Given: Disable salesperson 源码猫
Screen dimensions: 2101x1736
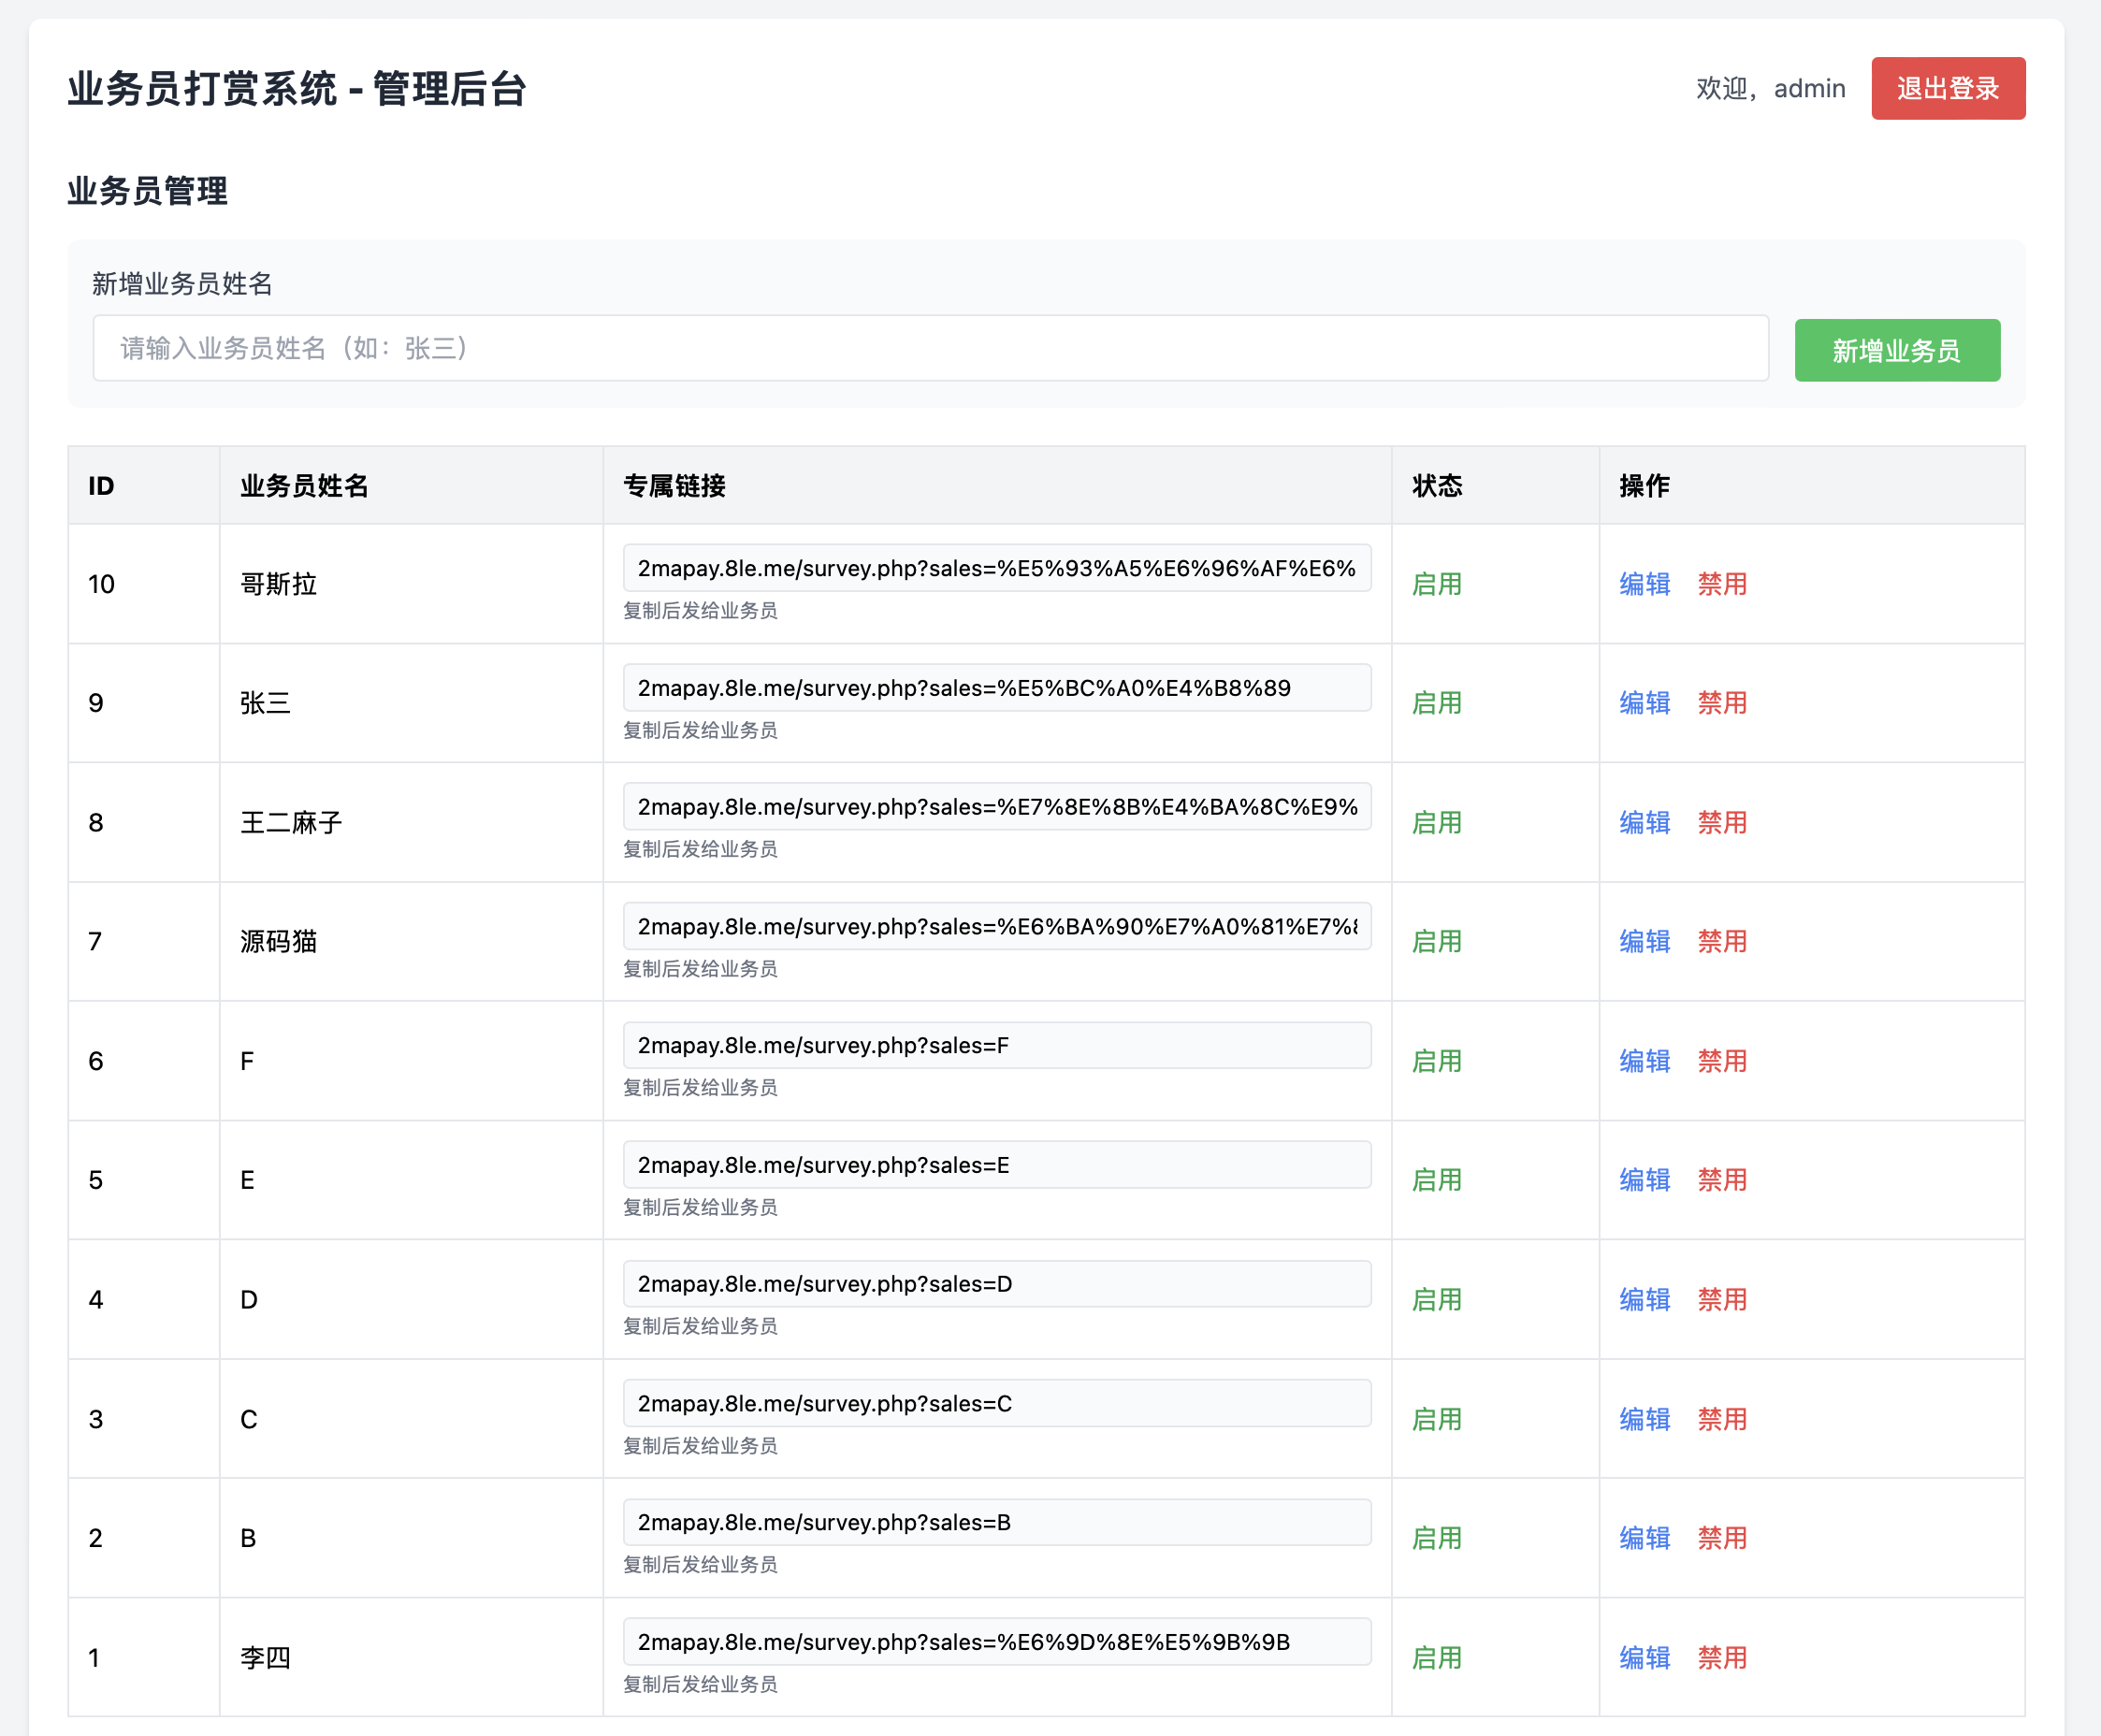Looking at the screenshot, I should click(x=1723, y=941).
